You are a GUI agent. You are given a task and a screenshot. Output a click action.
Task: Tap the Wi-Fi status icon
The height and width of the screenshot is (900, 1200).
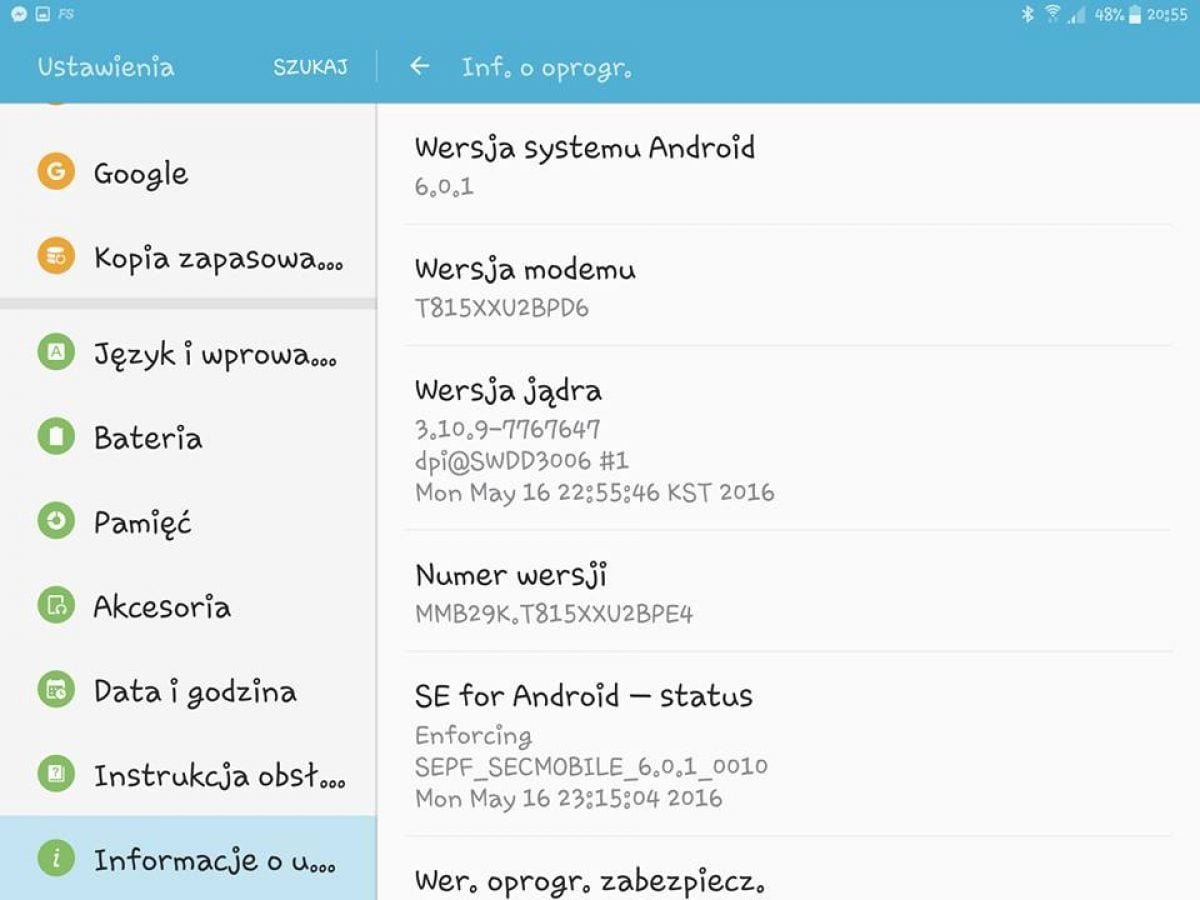pos(1052,14)
